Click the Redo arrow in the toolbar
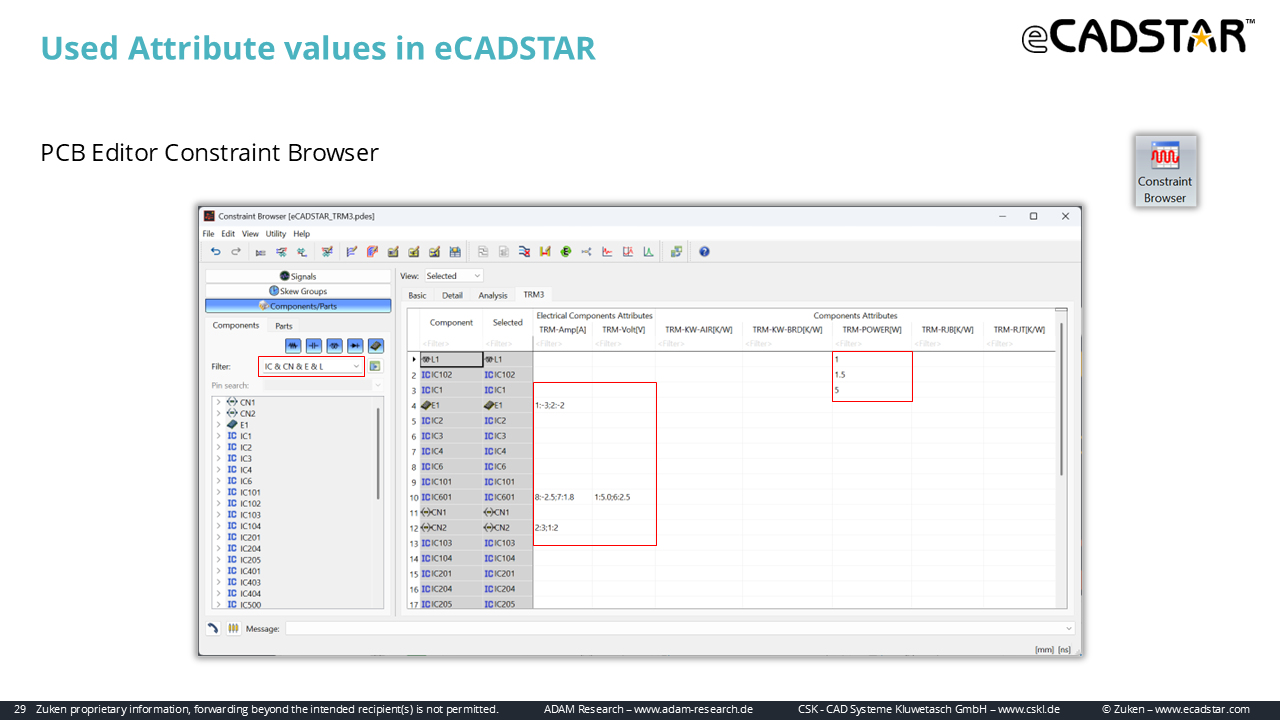The image size is (1280, 720). pyautogui.click(x=236, y=252)
